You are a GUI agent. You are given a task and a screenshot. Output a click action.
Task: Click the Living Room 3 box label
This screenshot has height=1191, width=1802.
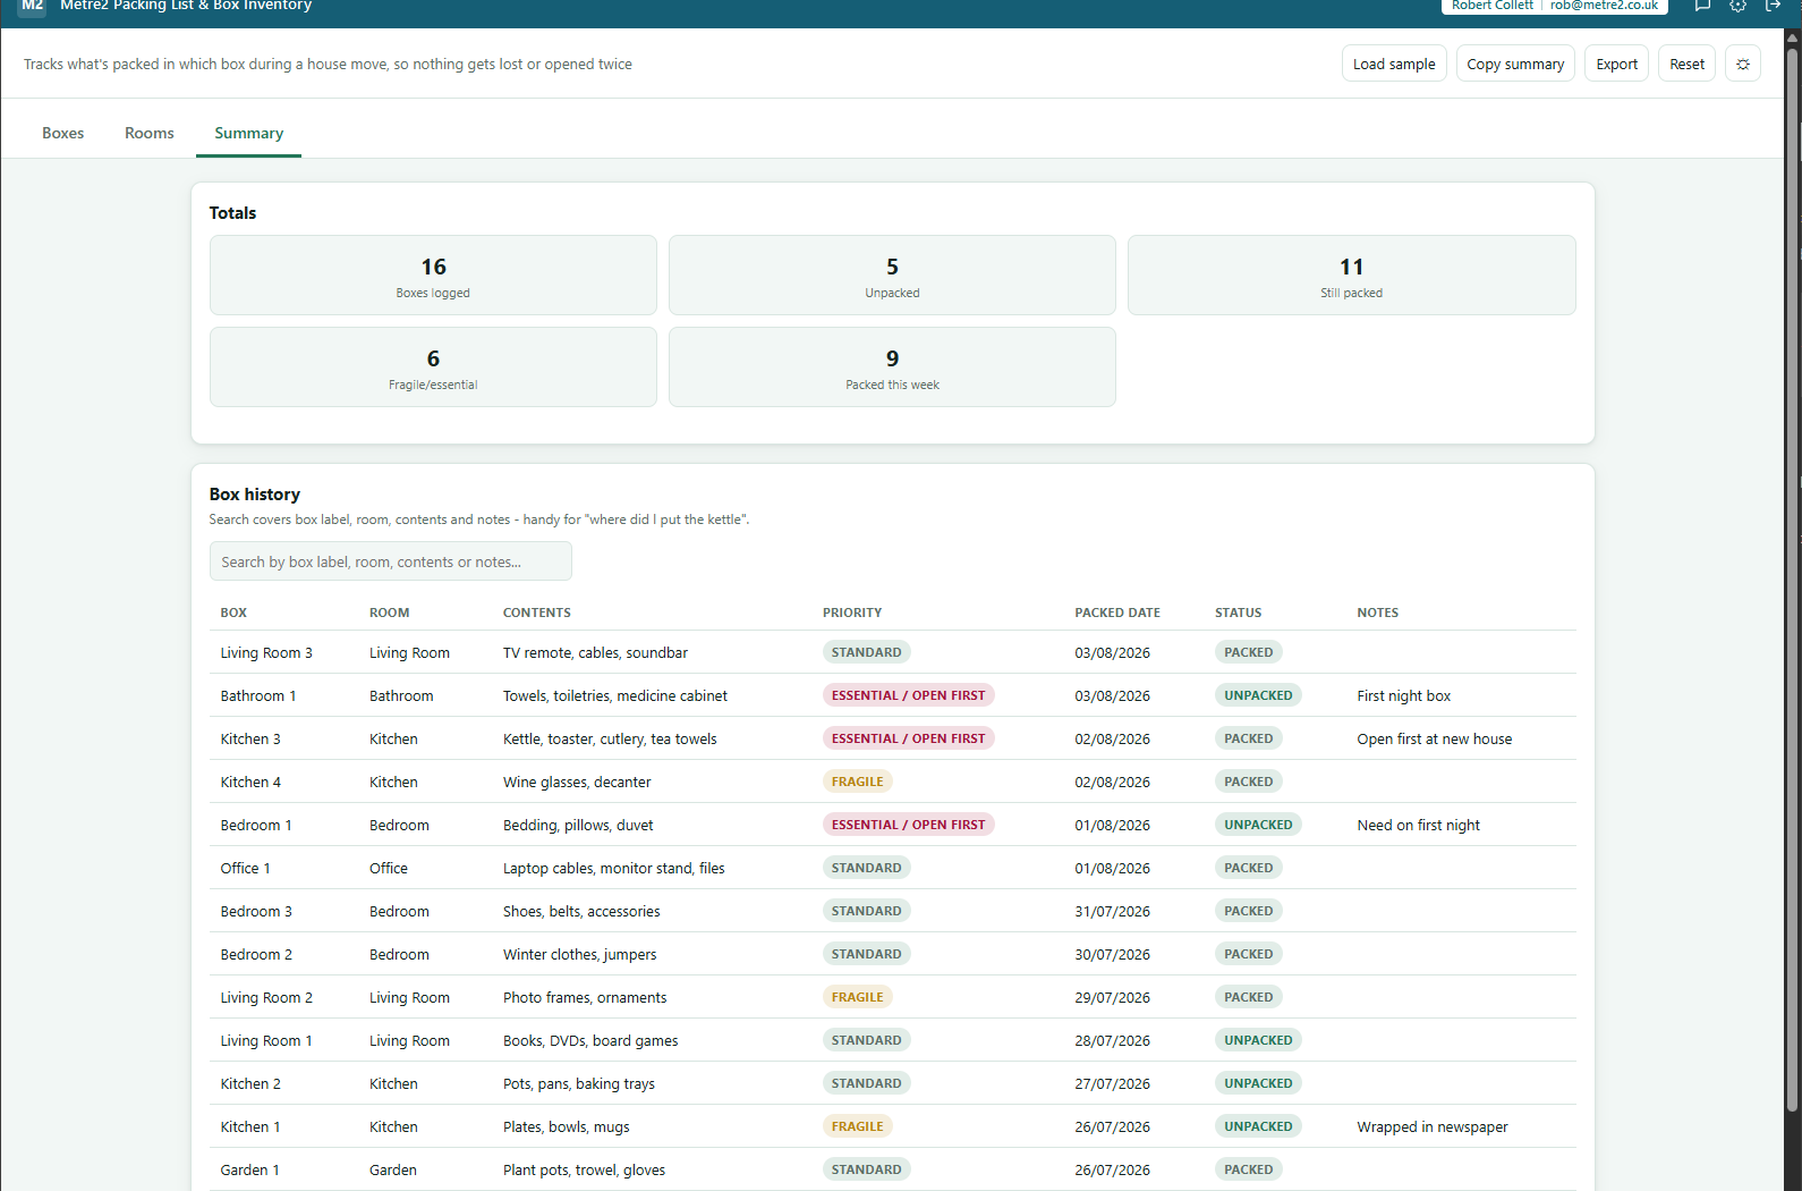(266, 653)
